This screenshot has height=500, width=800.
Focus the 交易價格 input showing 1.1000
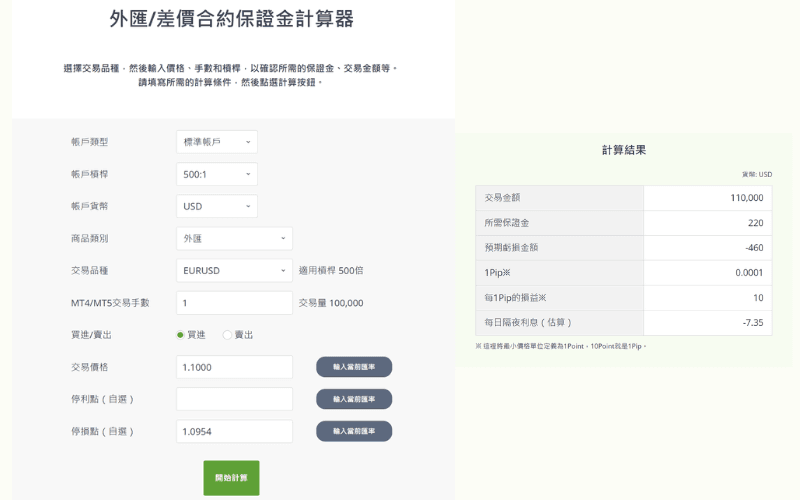234,367
